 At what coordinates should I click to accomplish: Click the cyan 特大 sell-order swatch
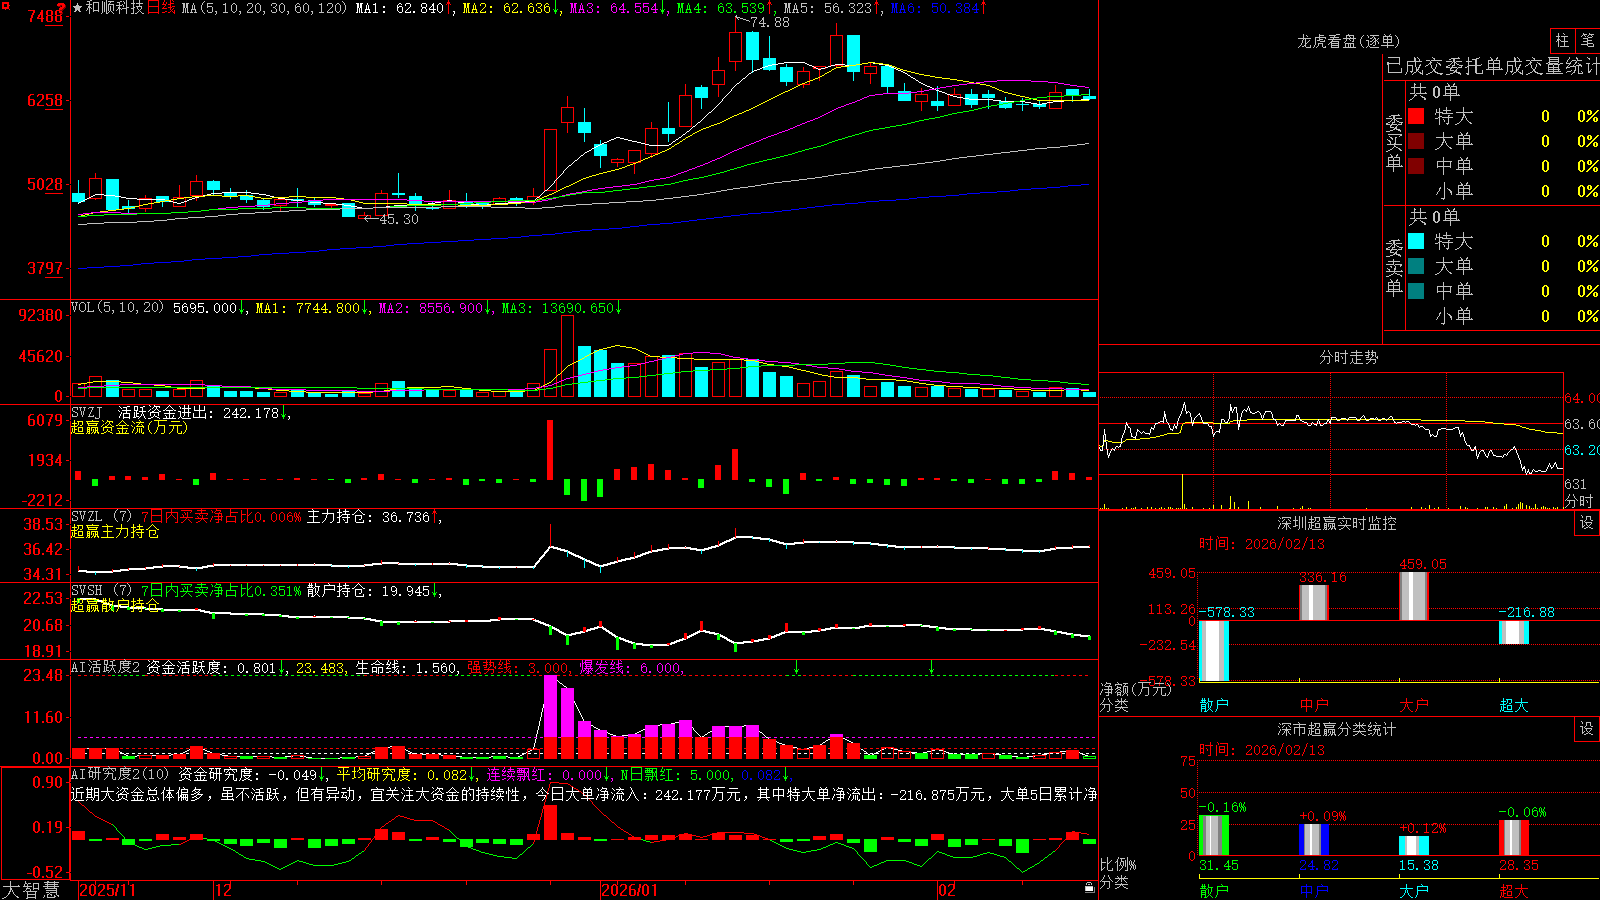coord(1416,241)
